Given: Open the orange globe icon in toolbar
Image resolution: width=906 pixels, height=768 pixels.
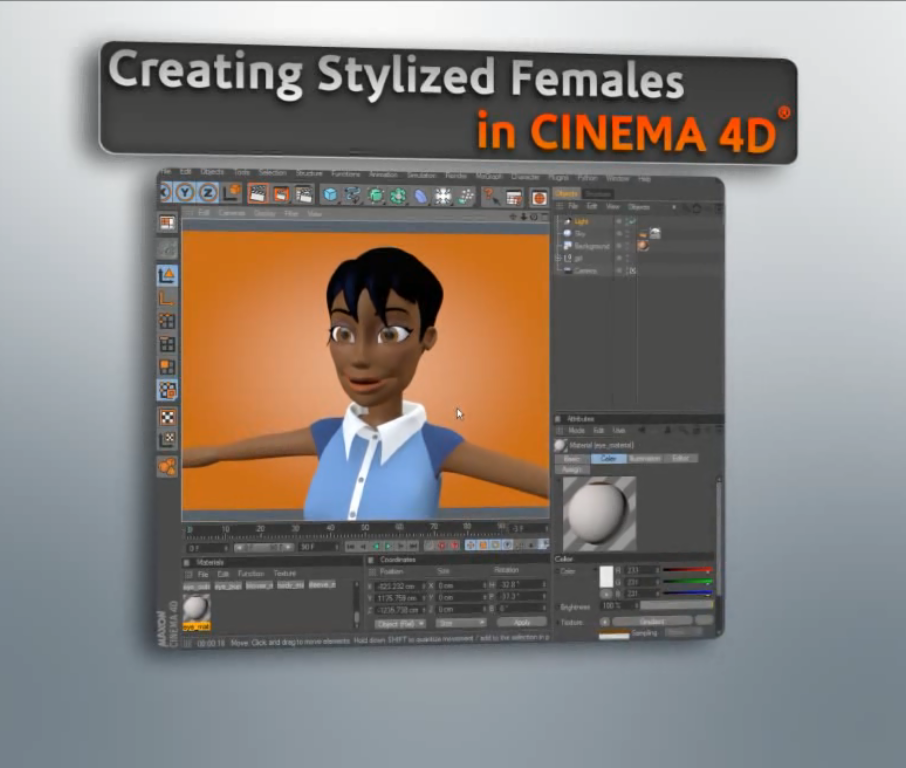Looking at the screenshot, I should click(x=539, y=198).
